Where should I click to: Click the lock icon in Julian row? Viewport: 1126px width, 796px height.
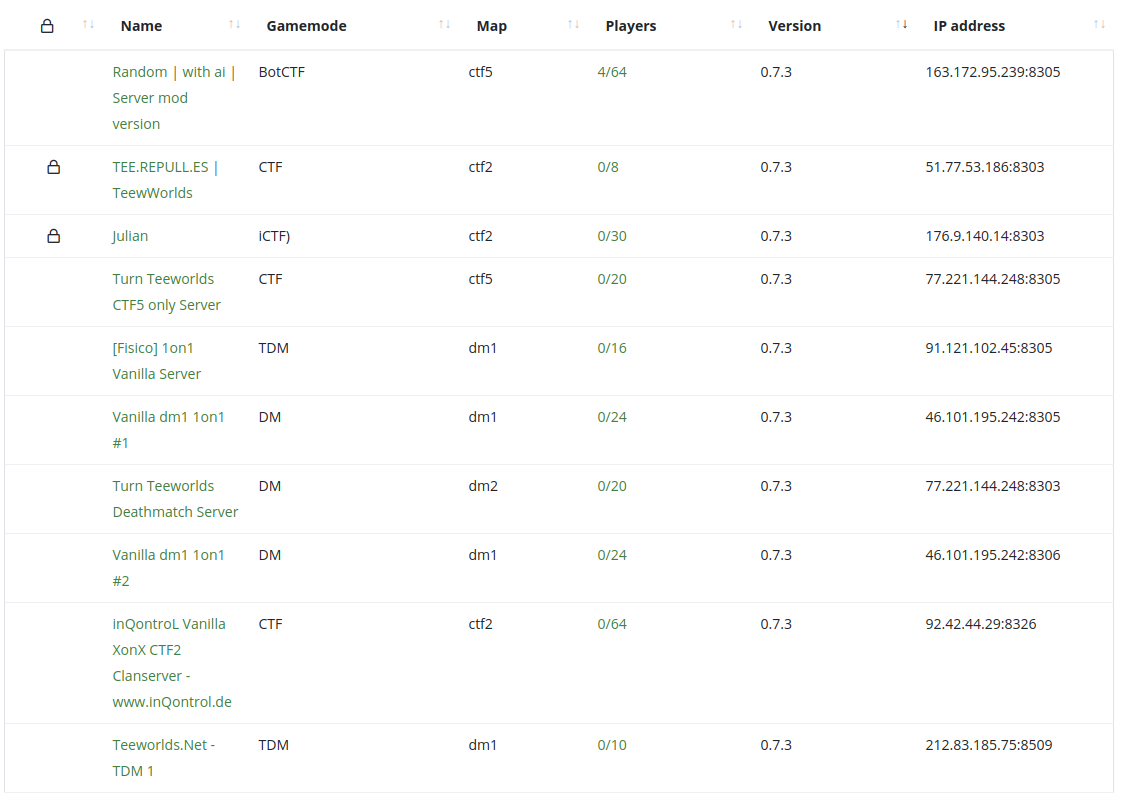54,236
